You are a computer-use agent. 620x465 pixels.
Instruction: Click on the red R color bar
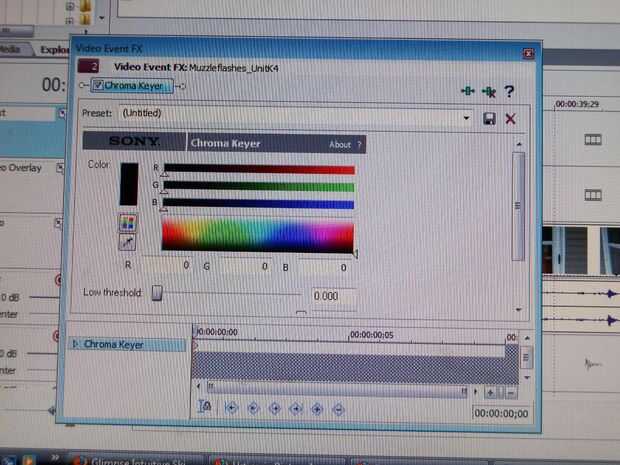259,169
